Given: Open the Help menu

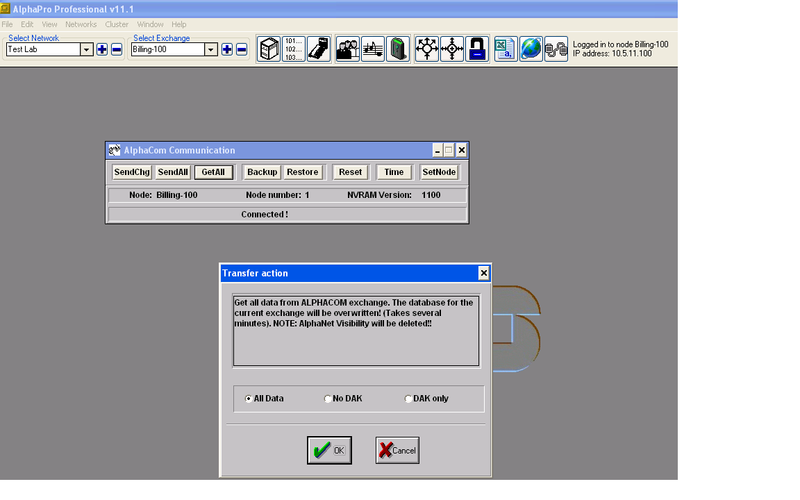Looking at the screenshot, I should click(x=179, y=24).
